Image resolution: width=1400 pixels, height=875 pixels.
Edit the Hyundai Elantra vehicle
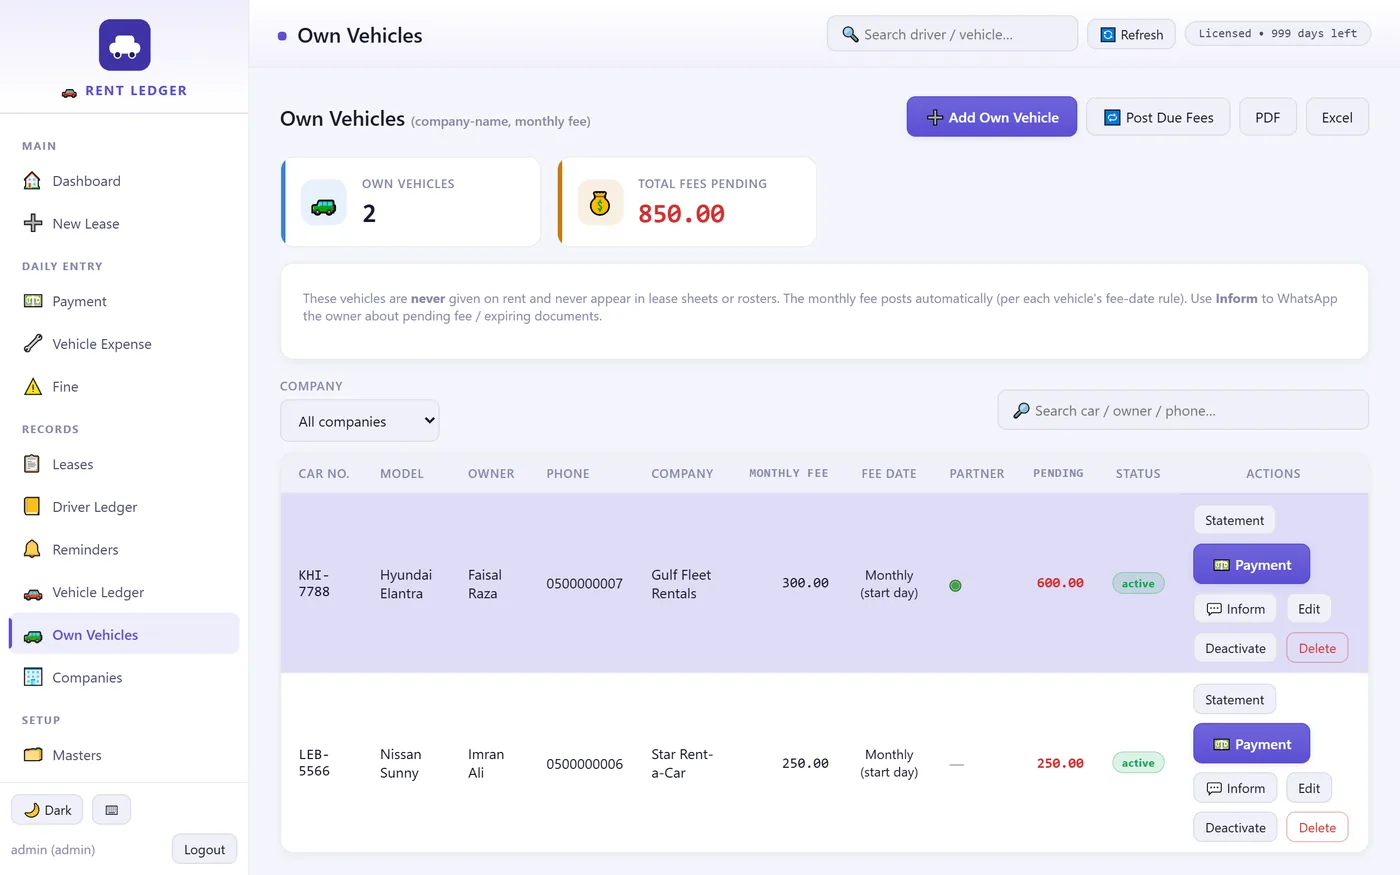(1309, 609)
